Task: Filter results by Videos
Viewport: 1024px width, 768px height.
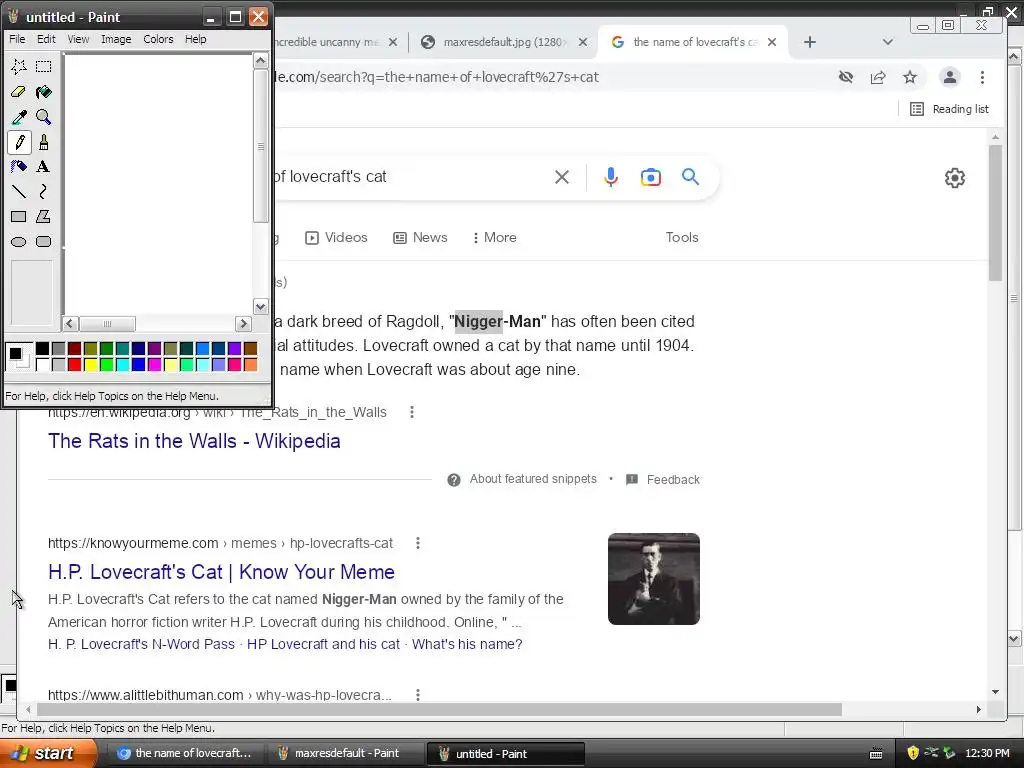Action: [x=336, y=238]
